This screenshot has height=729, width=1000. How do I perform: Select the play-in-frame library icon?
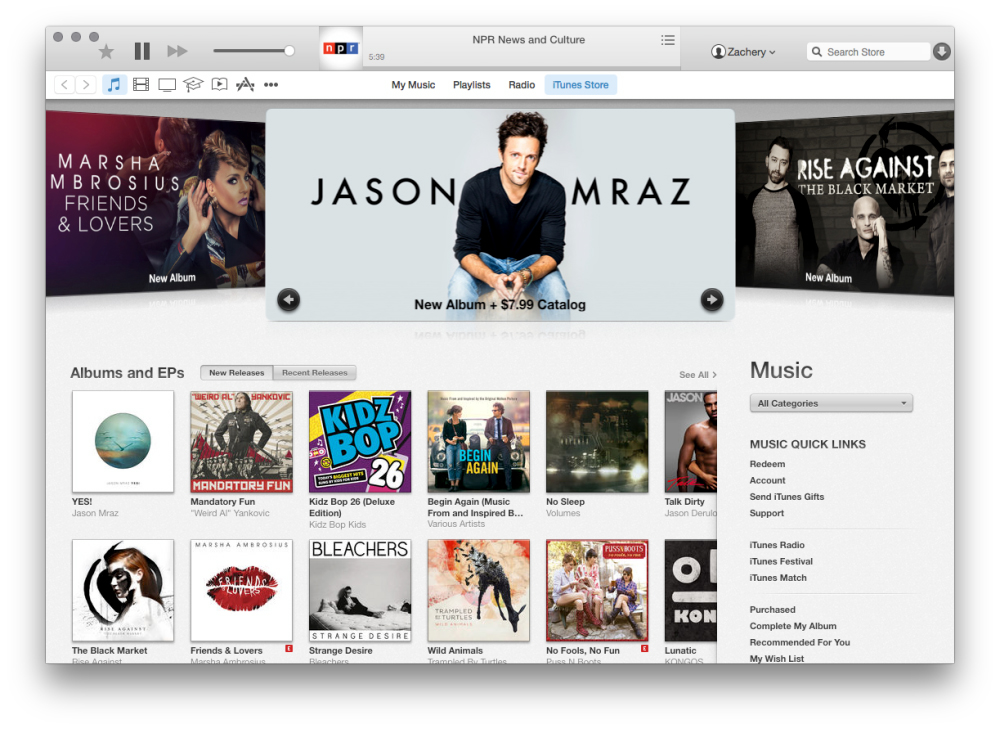click(x=219, y=84)
